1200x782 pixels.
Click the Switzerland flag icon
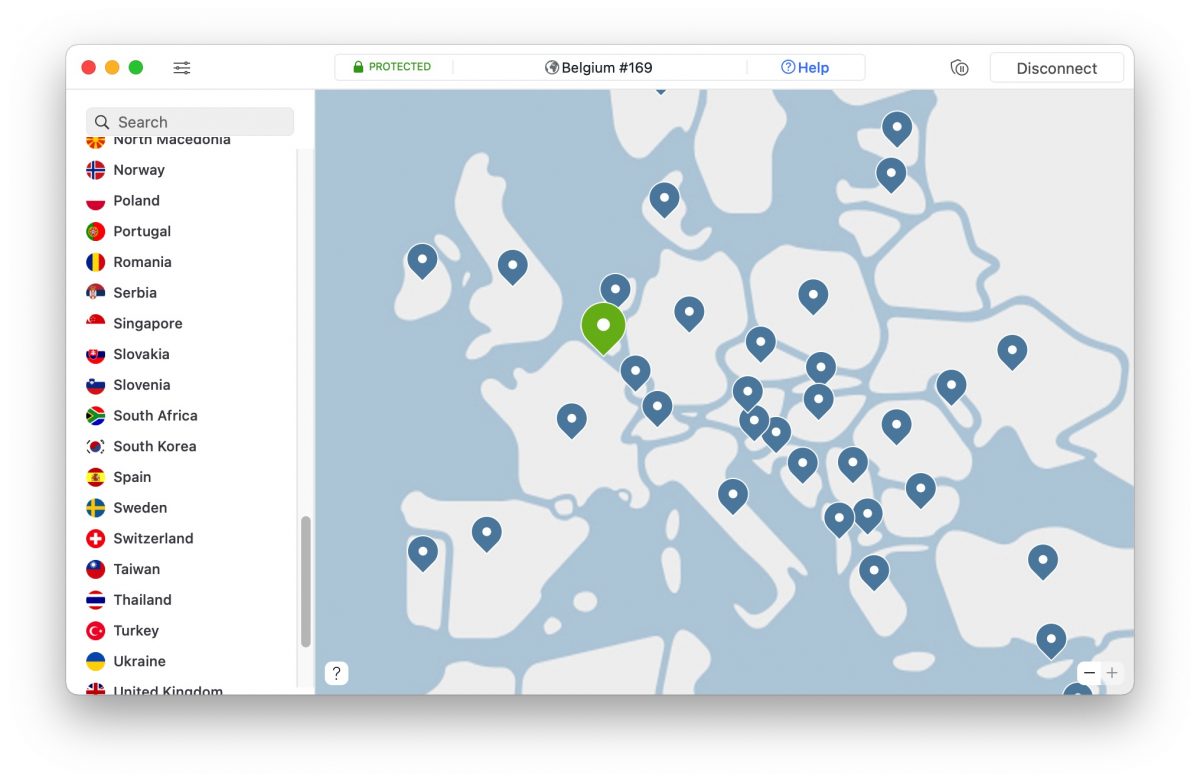point(96,539)
